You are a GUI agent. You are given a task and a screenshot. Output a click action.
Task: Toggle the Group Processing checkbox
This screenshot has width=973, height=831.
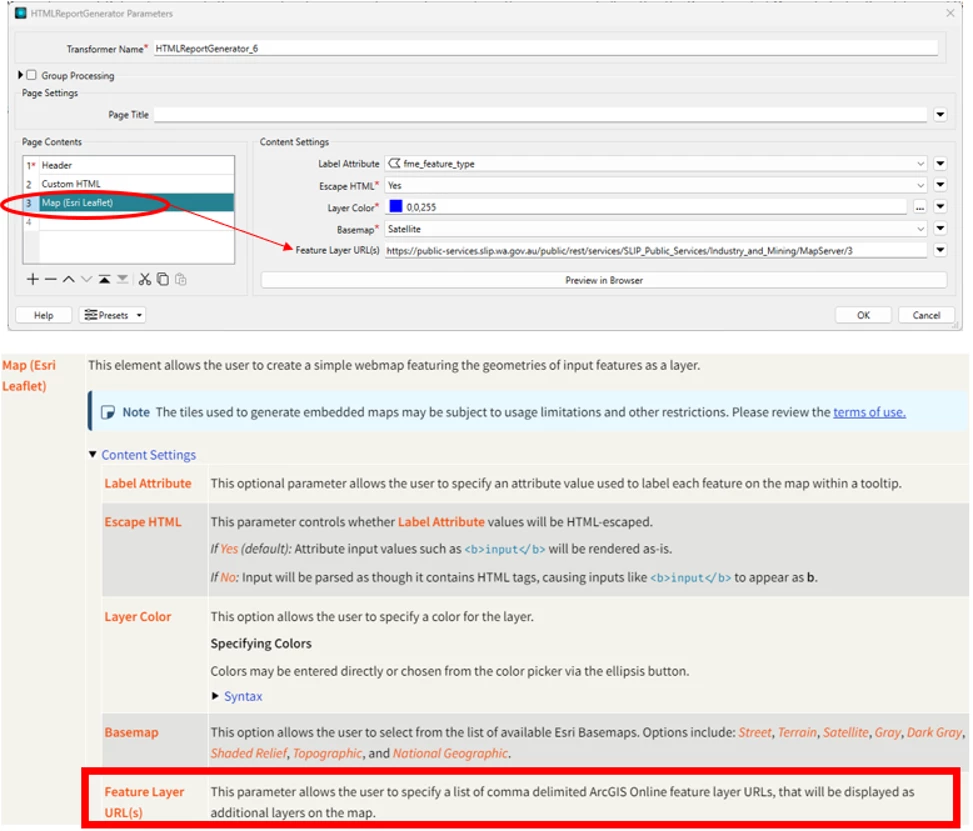tap(32, 75)
